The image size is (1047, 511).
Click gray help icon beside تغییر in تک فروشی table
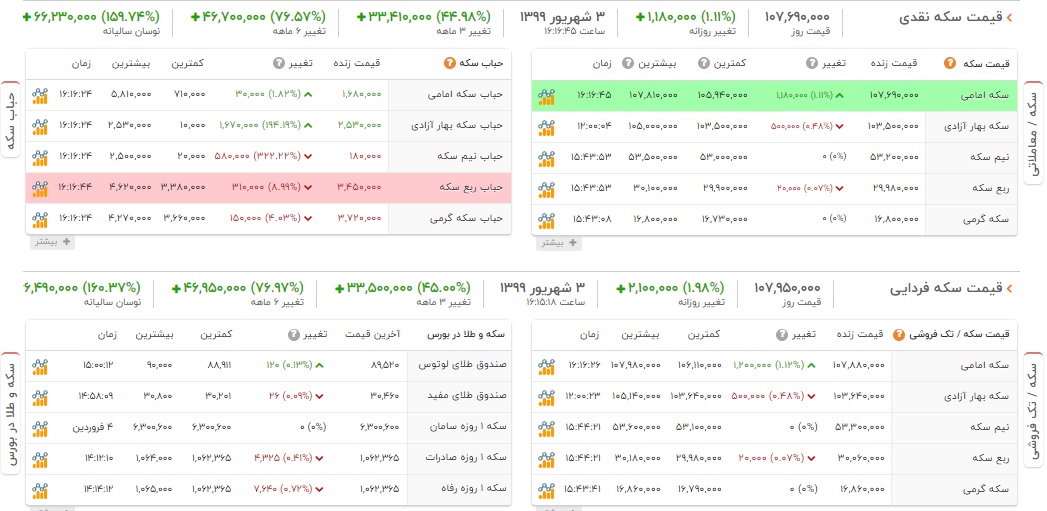click(x=782, y=334)
